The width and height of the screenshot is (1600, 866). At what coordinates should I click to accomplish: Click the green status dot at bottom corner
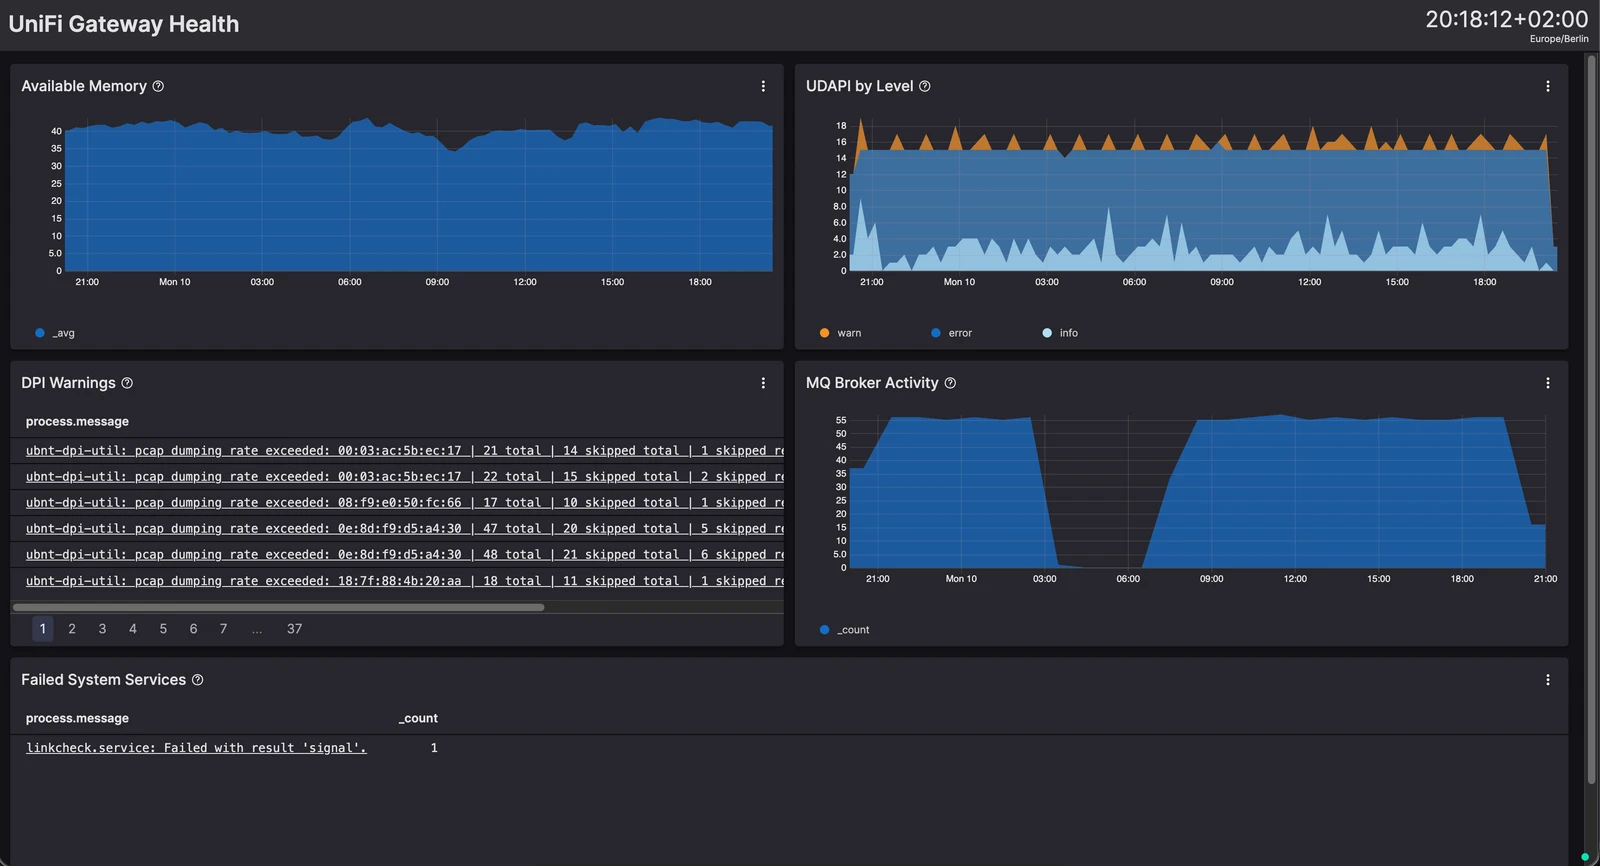(1585, 857)
